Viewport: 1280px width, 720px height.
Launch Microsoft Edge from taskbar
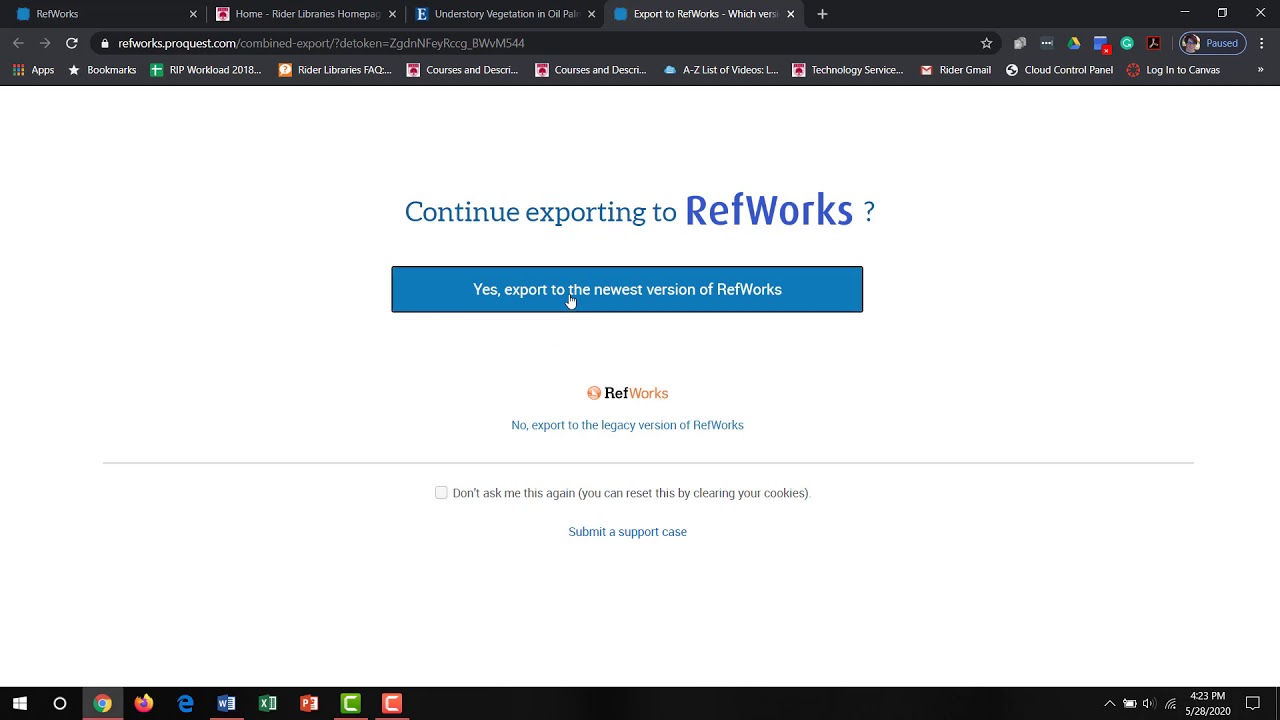(185, 704)
